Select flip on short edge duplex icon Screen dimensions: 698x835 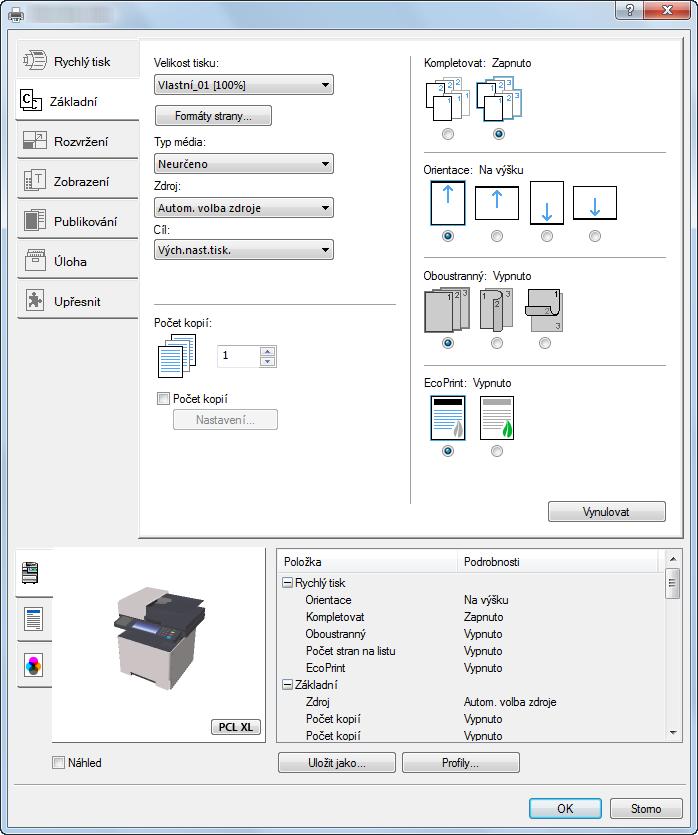click(545, 310)
